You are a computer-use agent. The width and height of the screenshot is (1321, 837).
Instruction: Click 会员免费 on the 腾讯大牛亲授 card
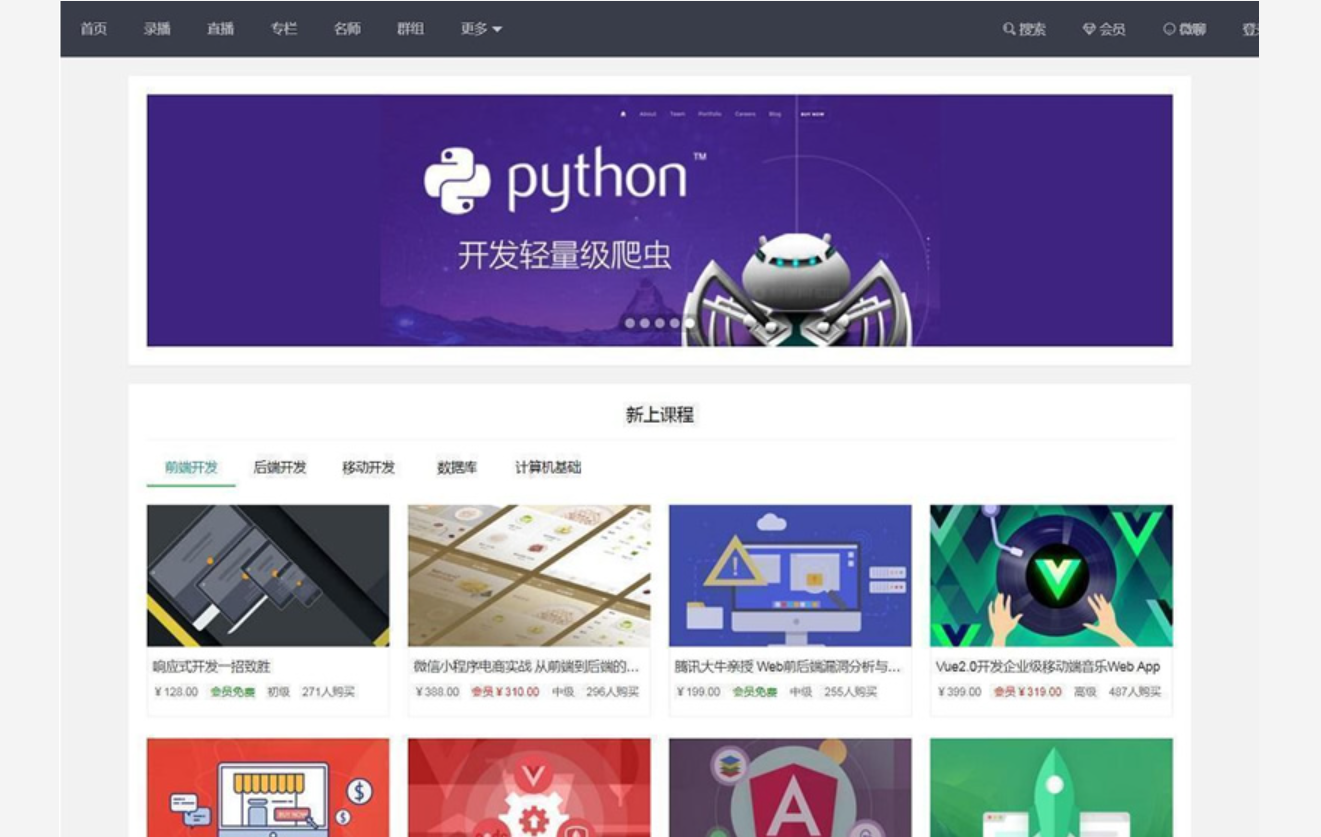(x=755, y=692)
